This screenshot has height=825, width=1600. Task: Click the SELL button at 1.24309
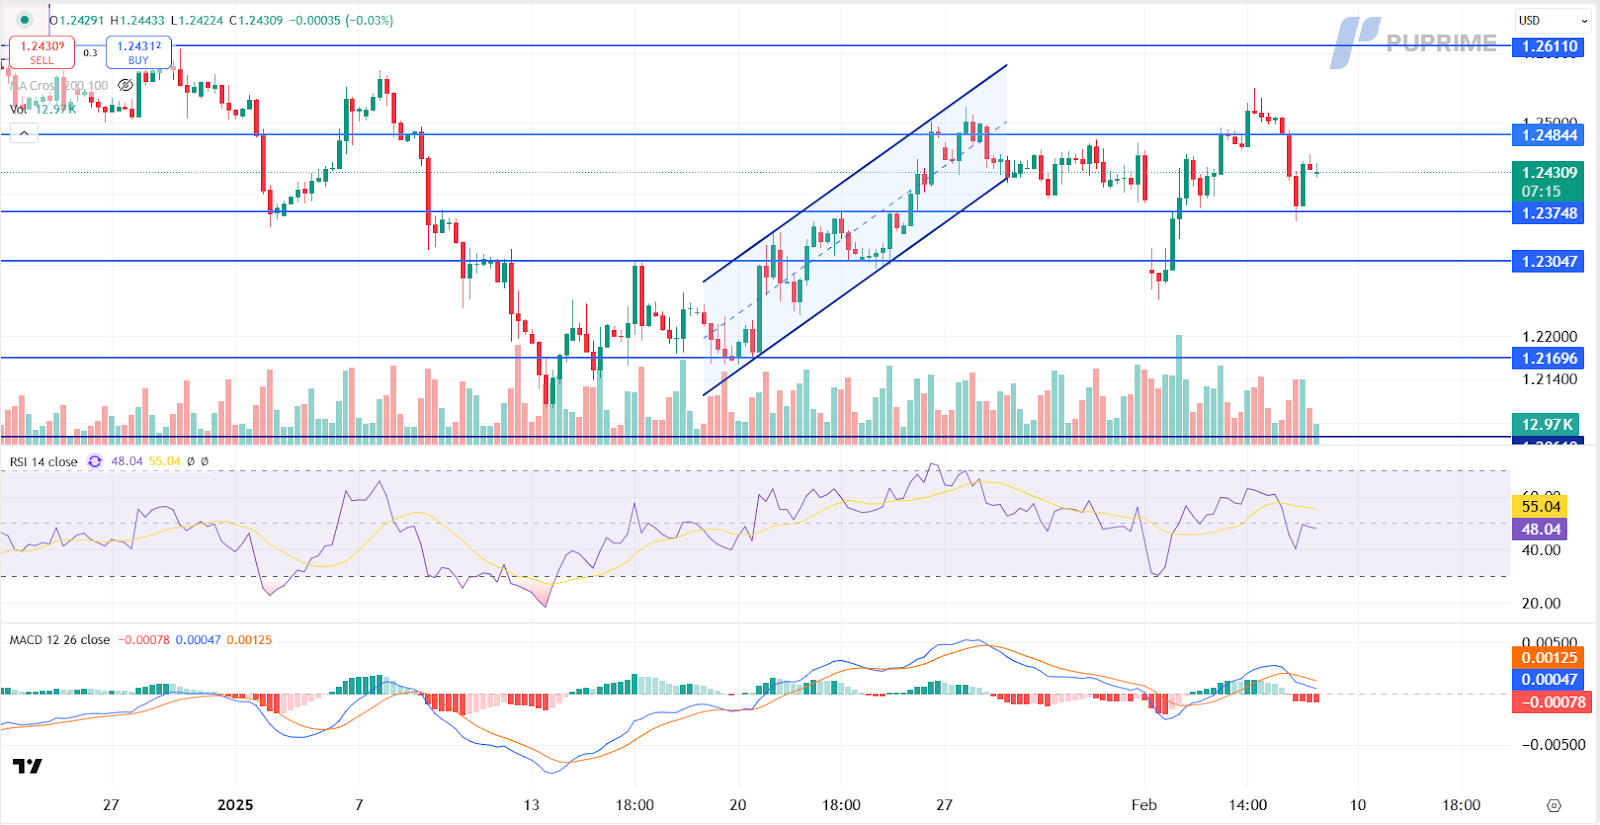click(41, 52)
